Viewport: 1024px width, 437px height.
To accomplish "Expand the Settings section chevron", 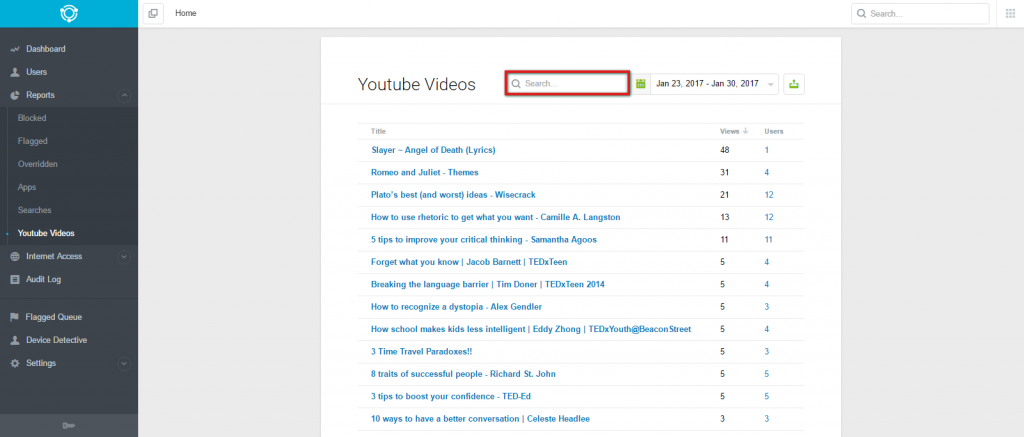I will coord(124,363).
